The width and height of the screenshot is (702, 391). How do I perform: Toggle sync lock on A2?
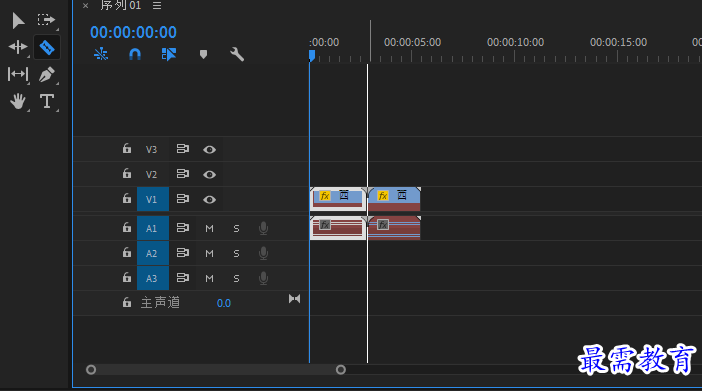(x=182, y=253)
